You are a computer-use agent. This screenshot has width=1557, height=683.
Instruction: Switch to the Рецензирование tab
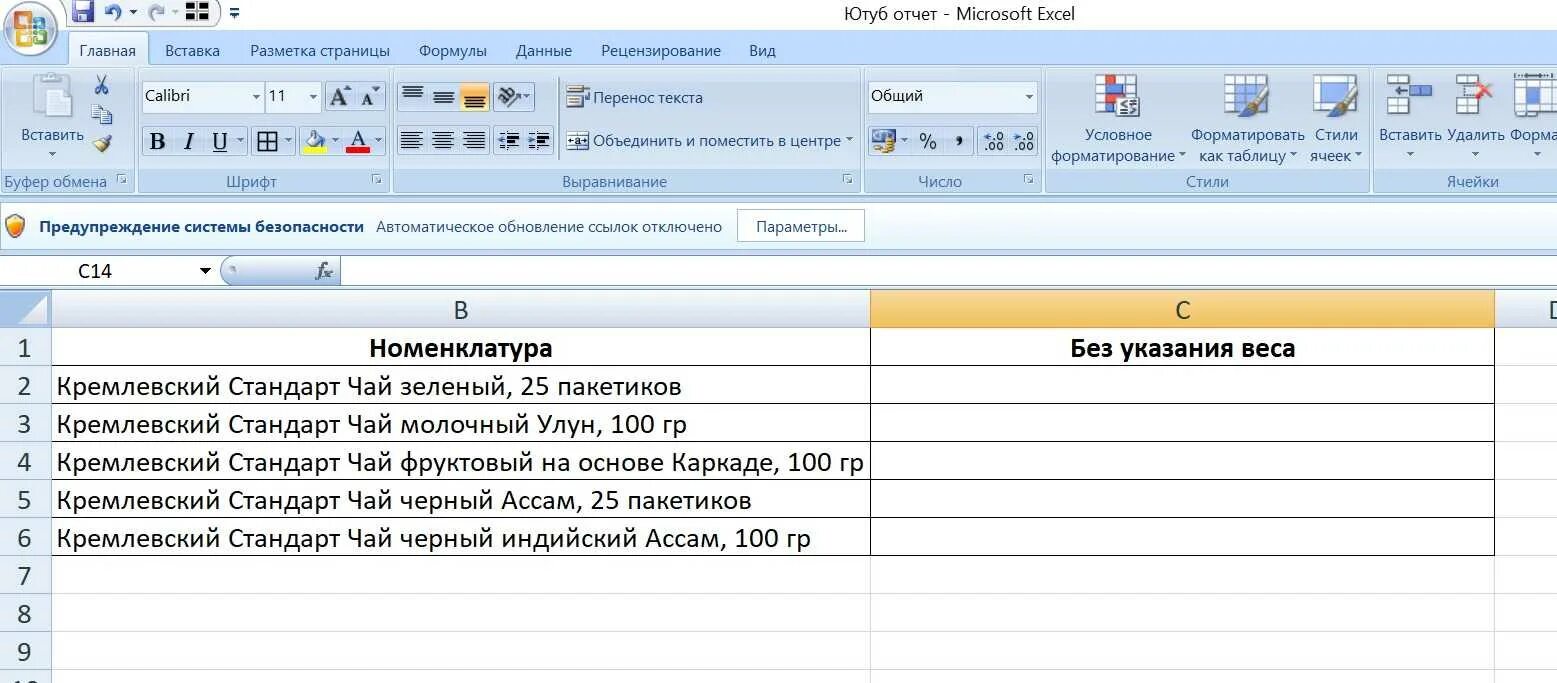point(661,51)
